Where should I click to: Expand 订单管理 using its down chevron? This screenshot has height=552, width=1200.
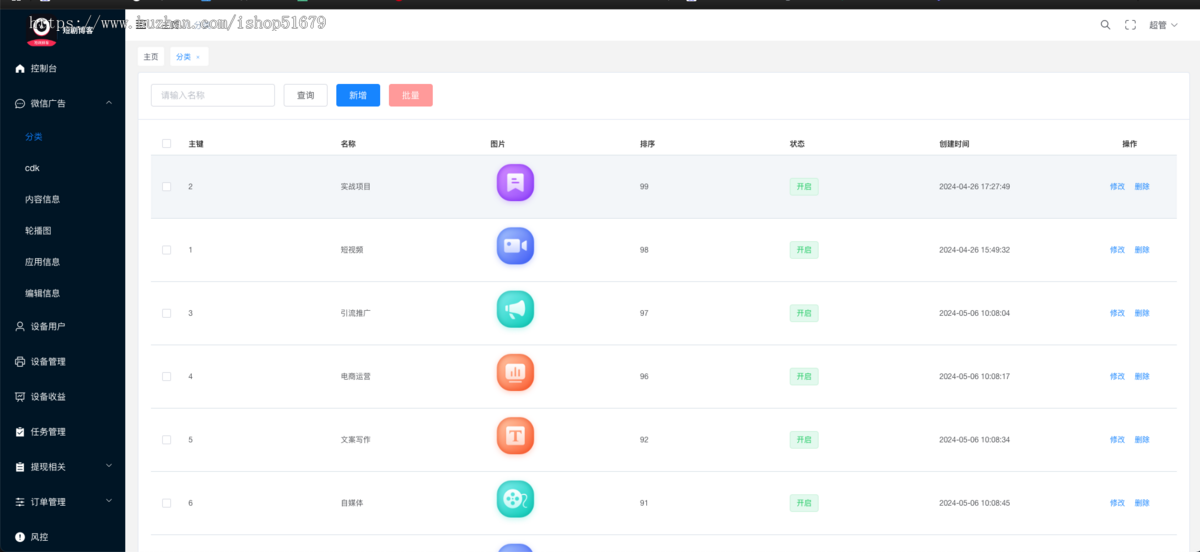108,501
